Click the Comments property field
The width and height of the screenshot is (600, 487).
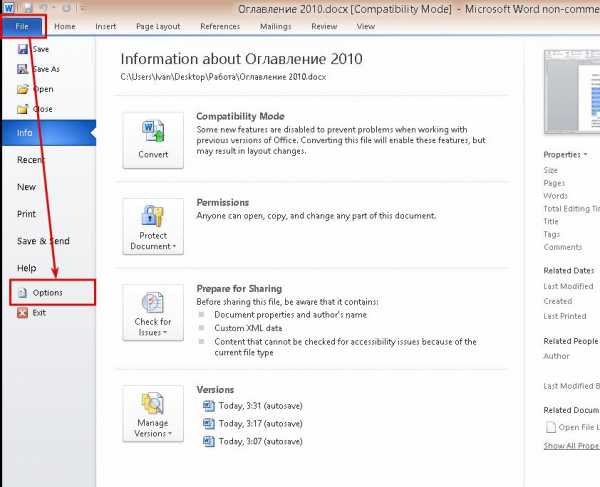(563, 247)
